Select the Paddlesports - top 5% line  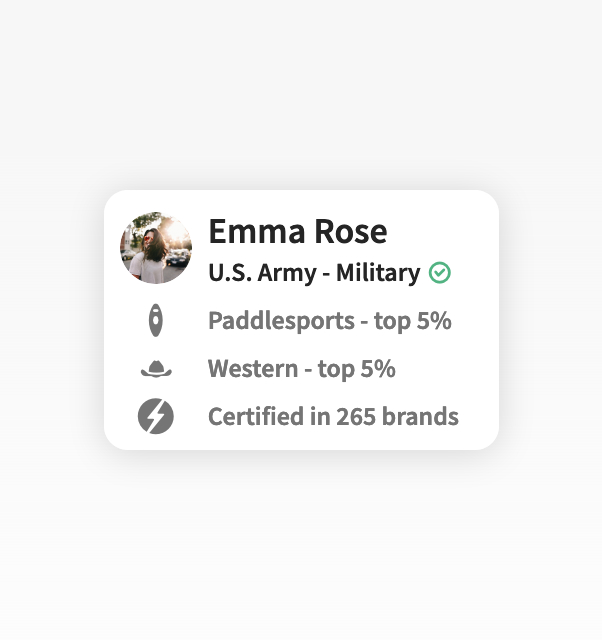330,321
